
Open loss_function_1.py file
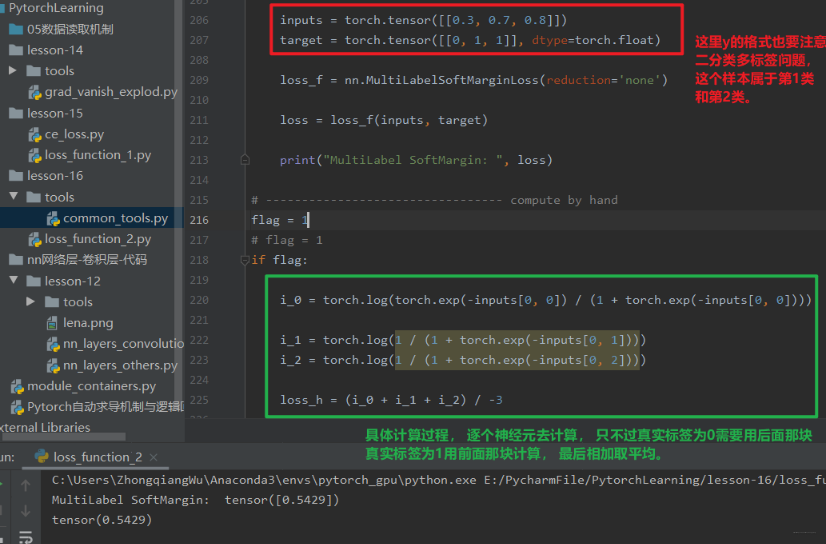pyautogui.click(x=97, y=155)
